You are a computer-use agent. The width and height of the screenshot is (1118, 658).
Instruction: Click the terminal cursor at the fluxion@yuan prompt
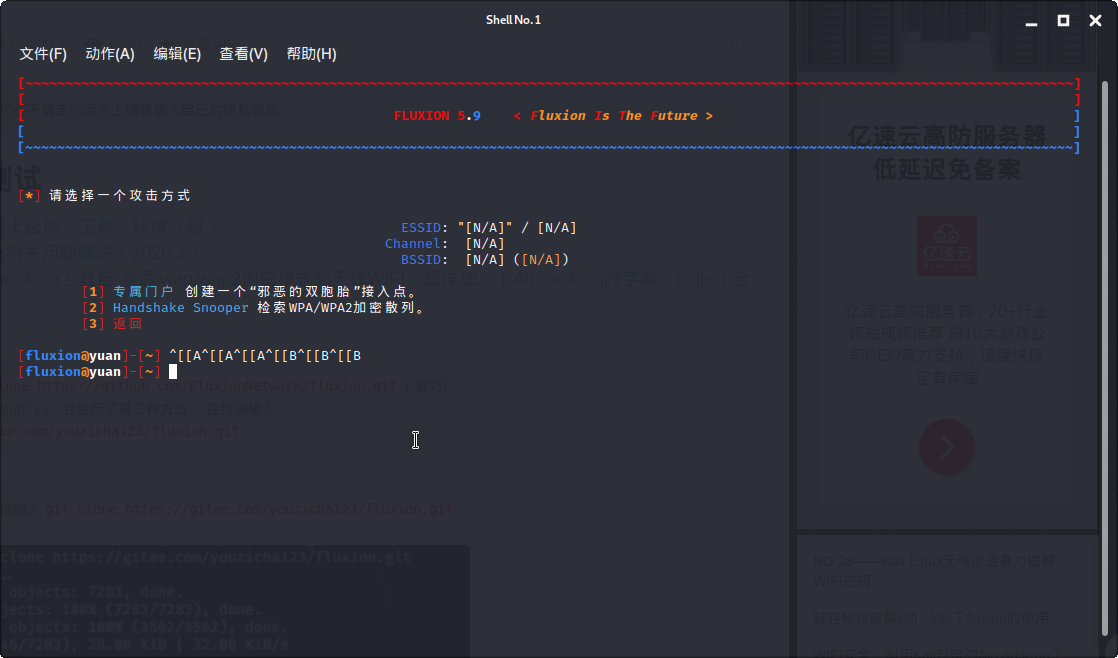(x=173, y=371)
